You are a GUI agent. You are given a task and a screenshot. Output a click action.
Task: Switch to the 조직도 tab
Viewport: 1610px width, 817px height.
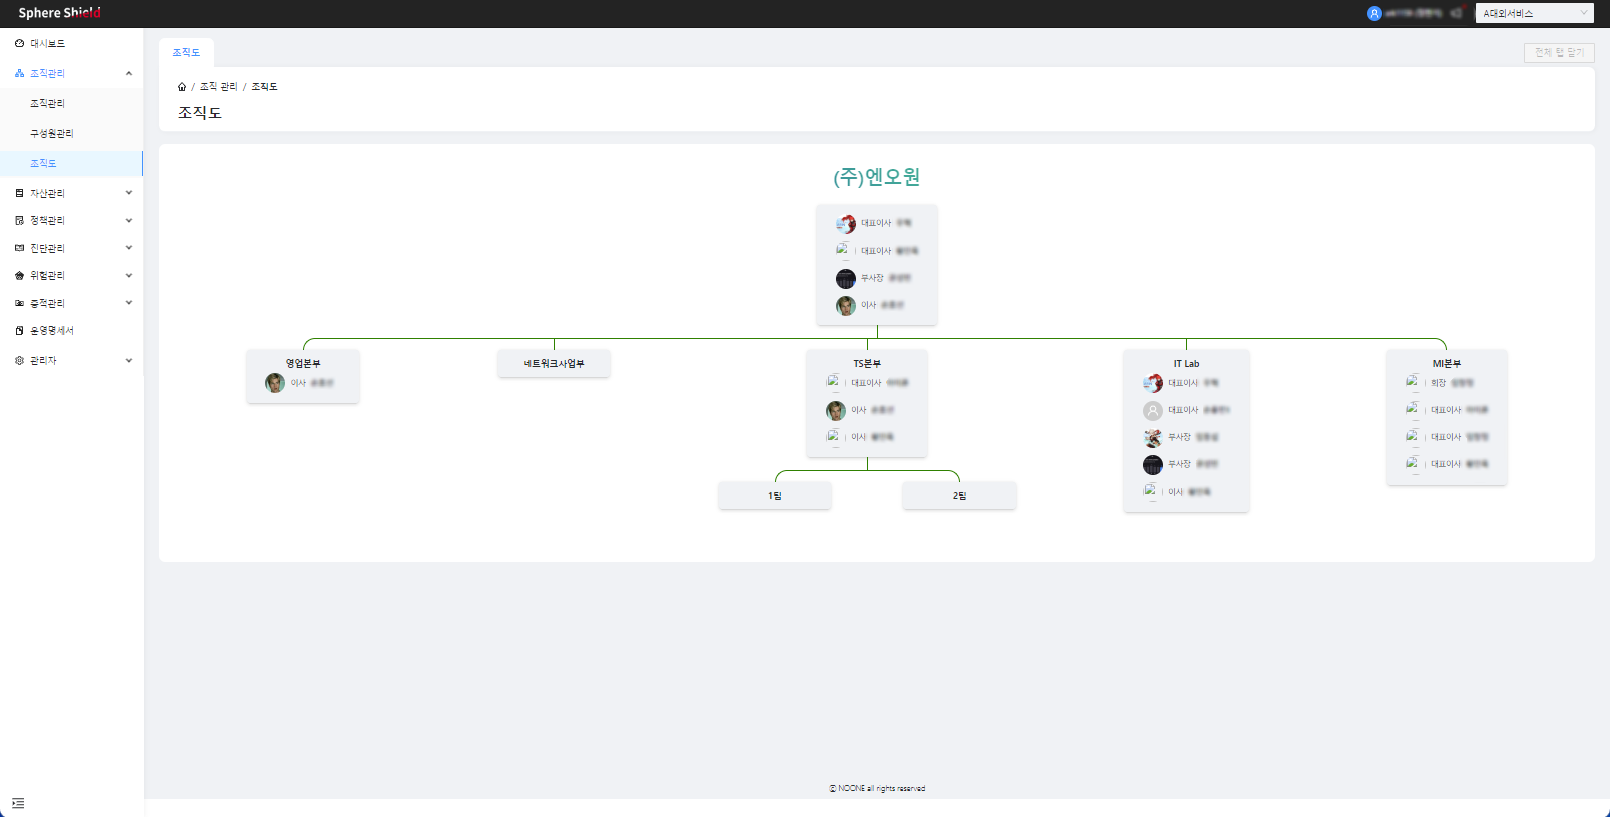point(186,53)
